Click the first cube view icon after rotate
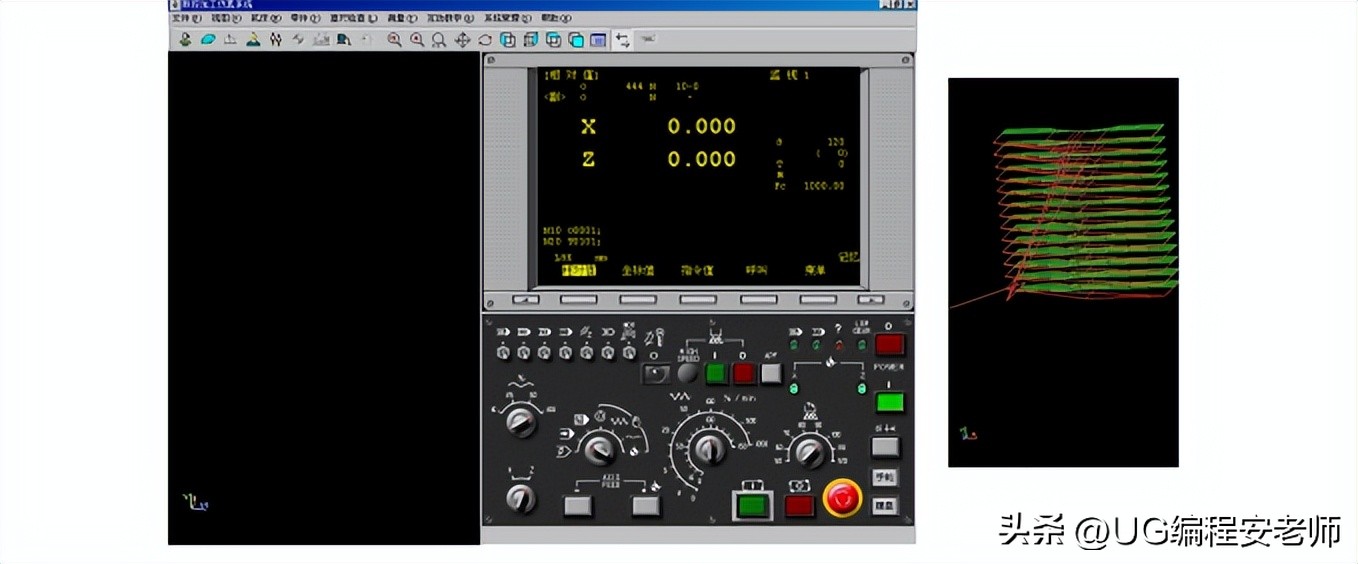The image size is (1358, 564). click(x=507, y=40)
